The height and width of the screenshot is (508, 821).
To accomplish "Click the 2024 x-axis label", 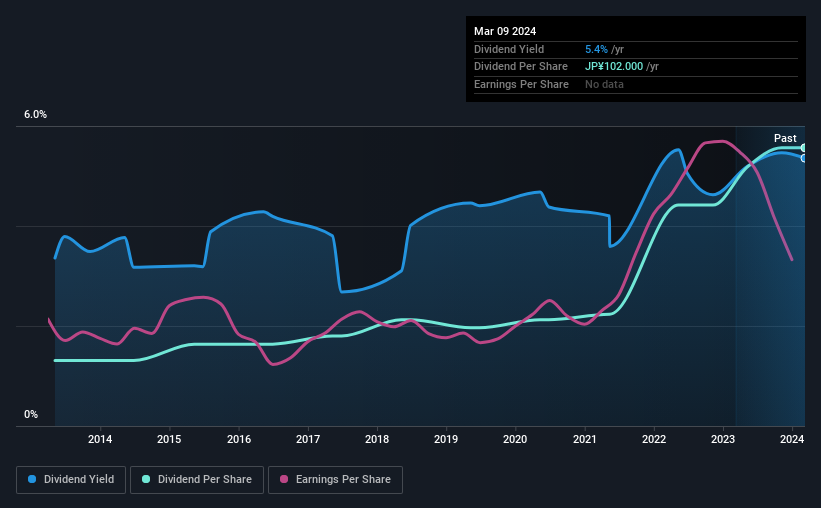I will [792, 439].
